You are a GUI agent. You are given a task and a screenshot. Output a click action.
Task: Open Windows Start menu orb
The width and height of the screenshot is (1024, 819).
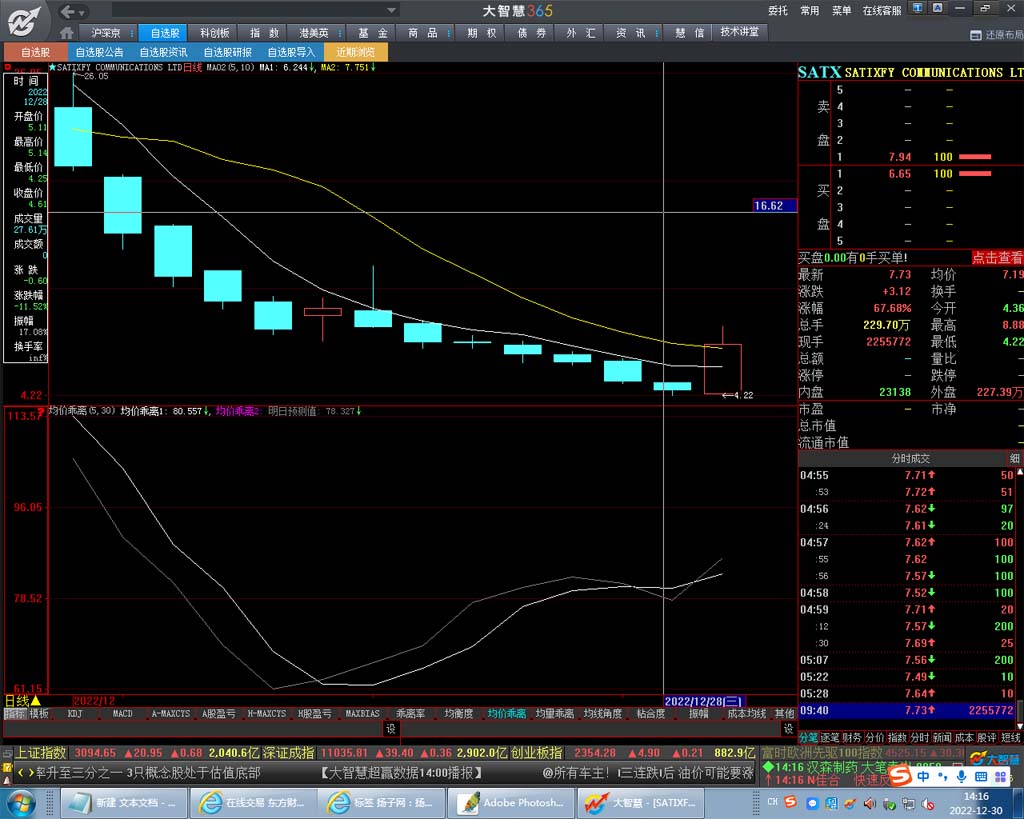point(23,803)
